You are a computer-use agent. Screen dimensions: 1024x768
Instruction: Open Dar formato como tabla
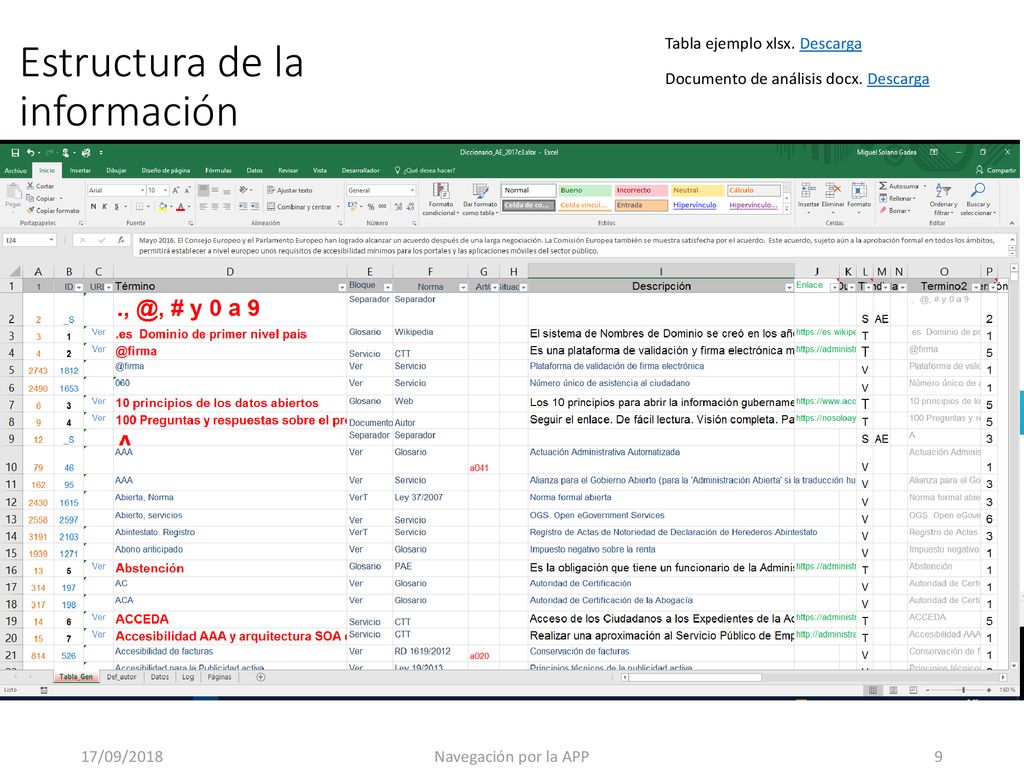tap(480, 199)
